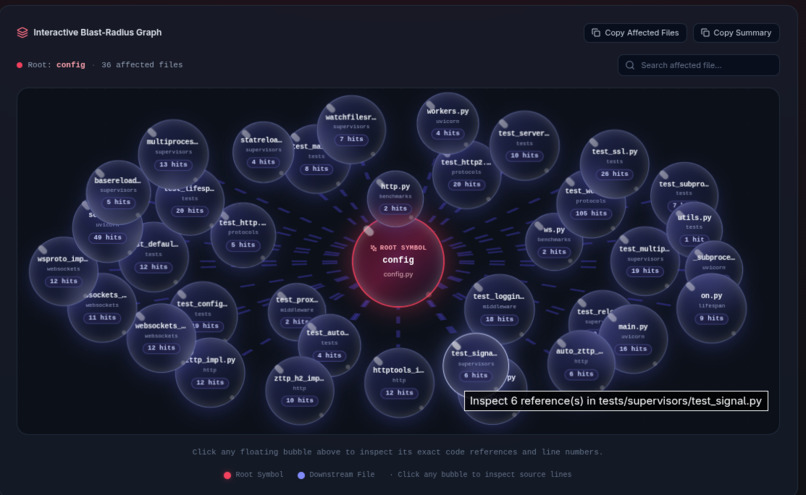This screenshot has width=806, height=495.
Task: Inspect zttp_h2_imp… bubble with 10 hits
Action: tap(299, 391)
